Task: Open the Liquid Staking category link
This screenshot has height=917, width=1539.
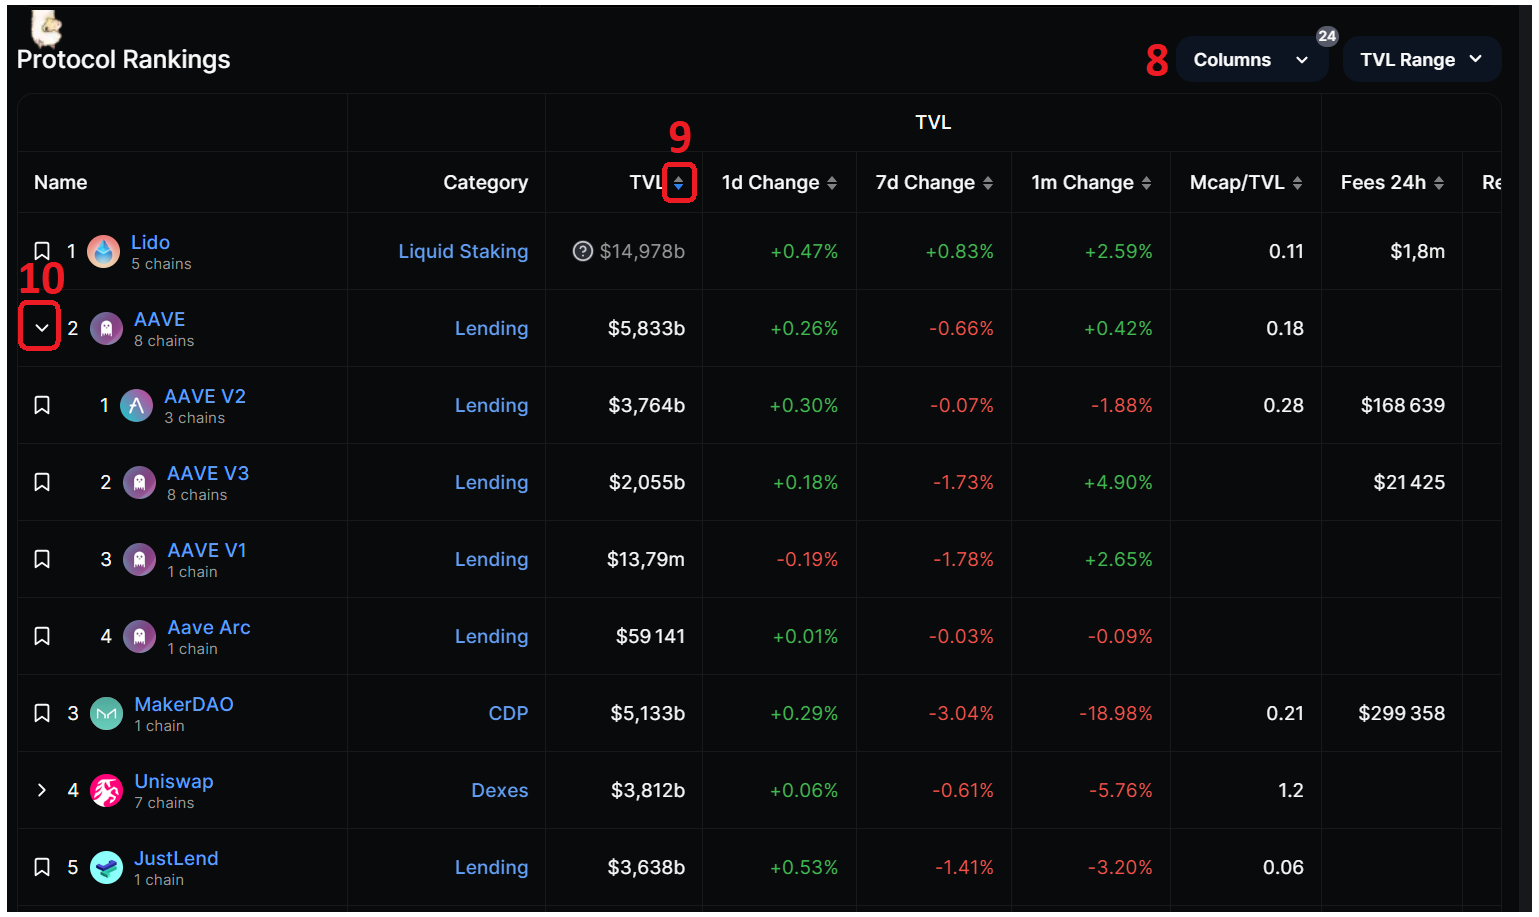Action: point(463,251)
